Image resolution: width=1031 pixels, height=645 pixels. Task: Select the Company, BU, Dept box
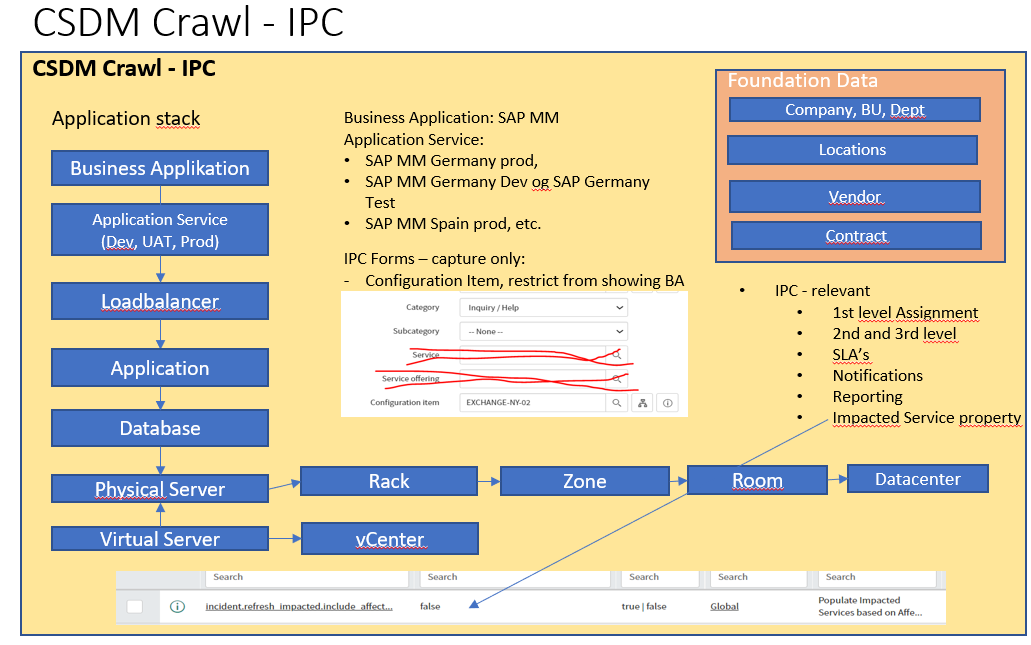(x=855, y=110)
